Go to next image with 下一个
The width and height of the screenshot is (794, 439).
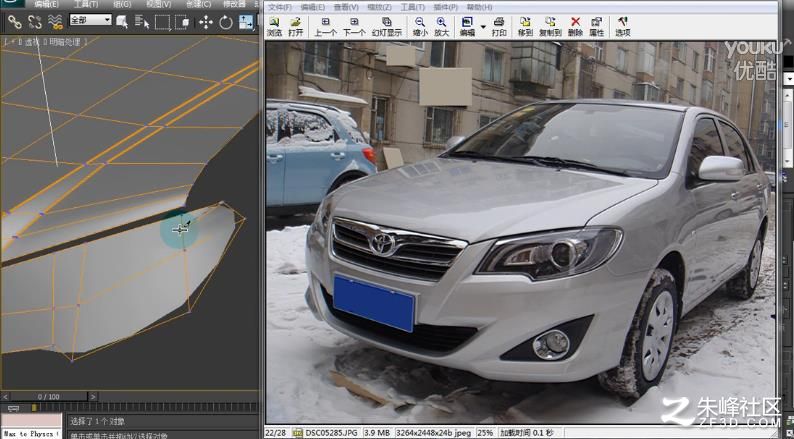point(354,27)
